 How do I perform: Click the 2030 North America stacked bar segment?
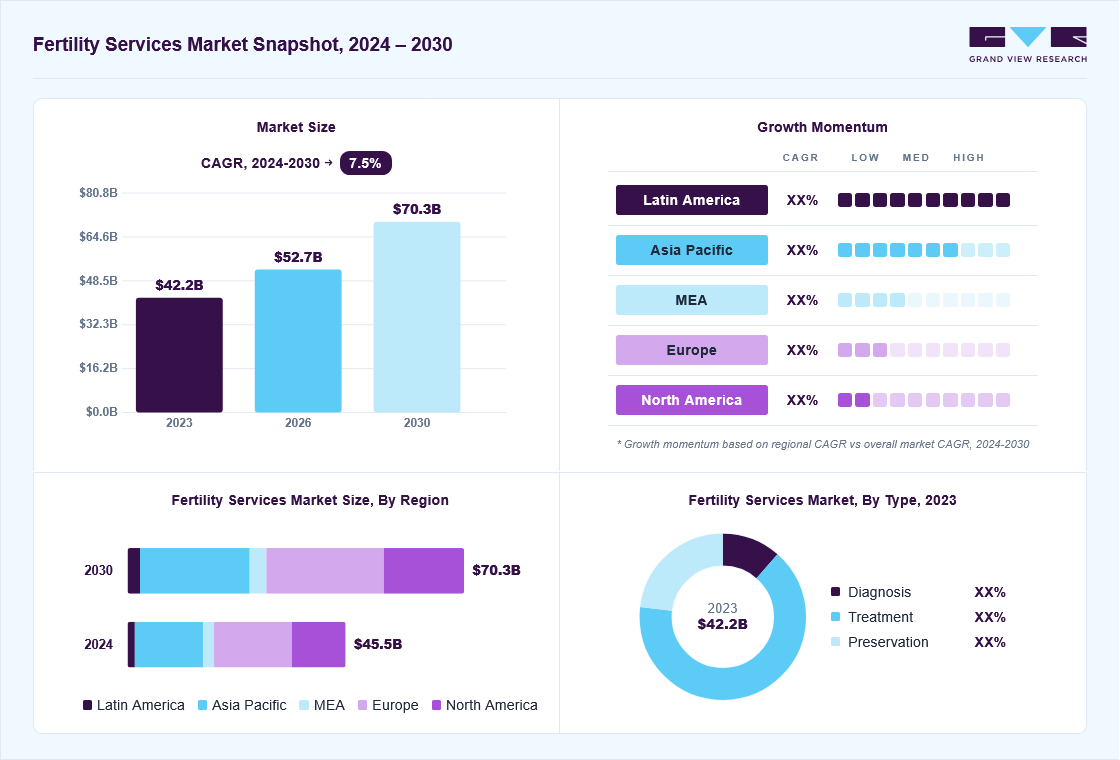point(424,571)
